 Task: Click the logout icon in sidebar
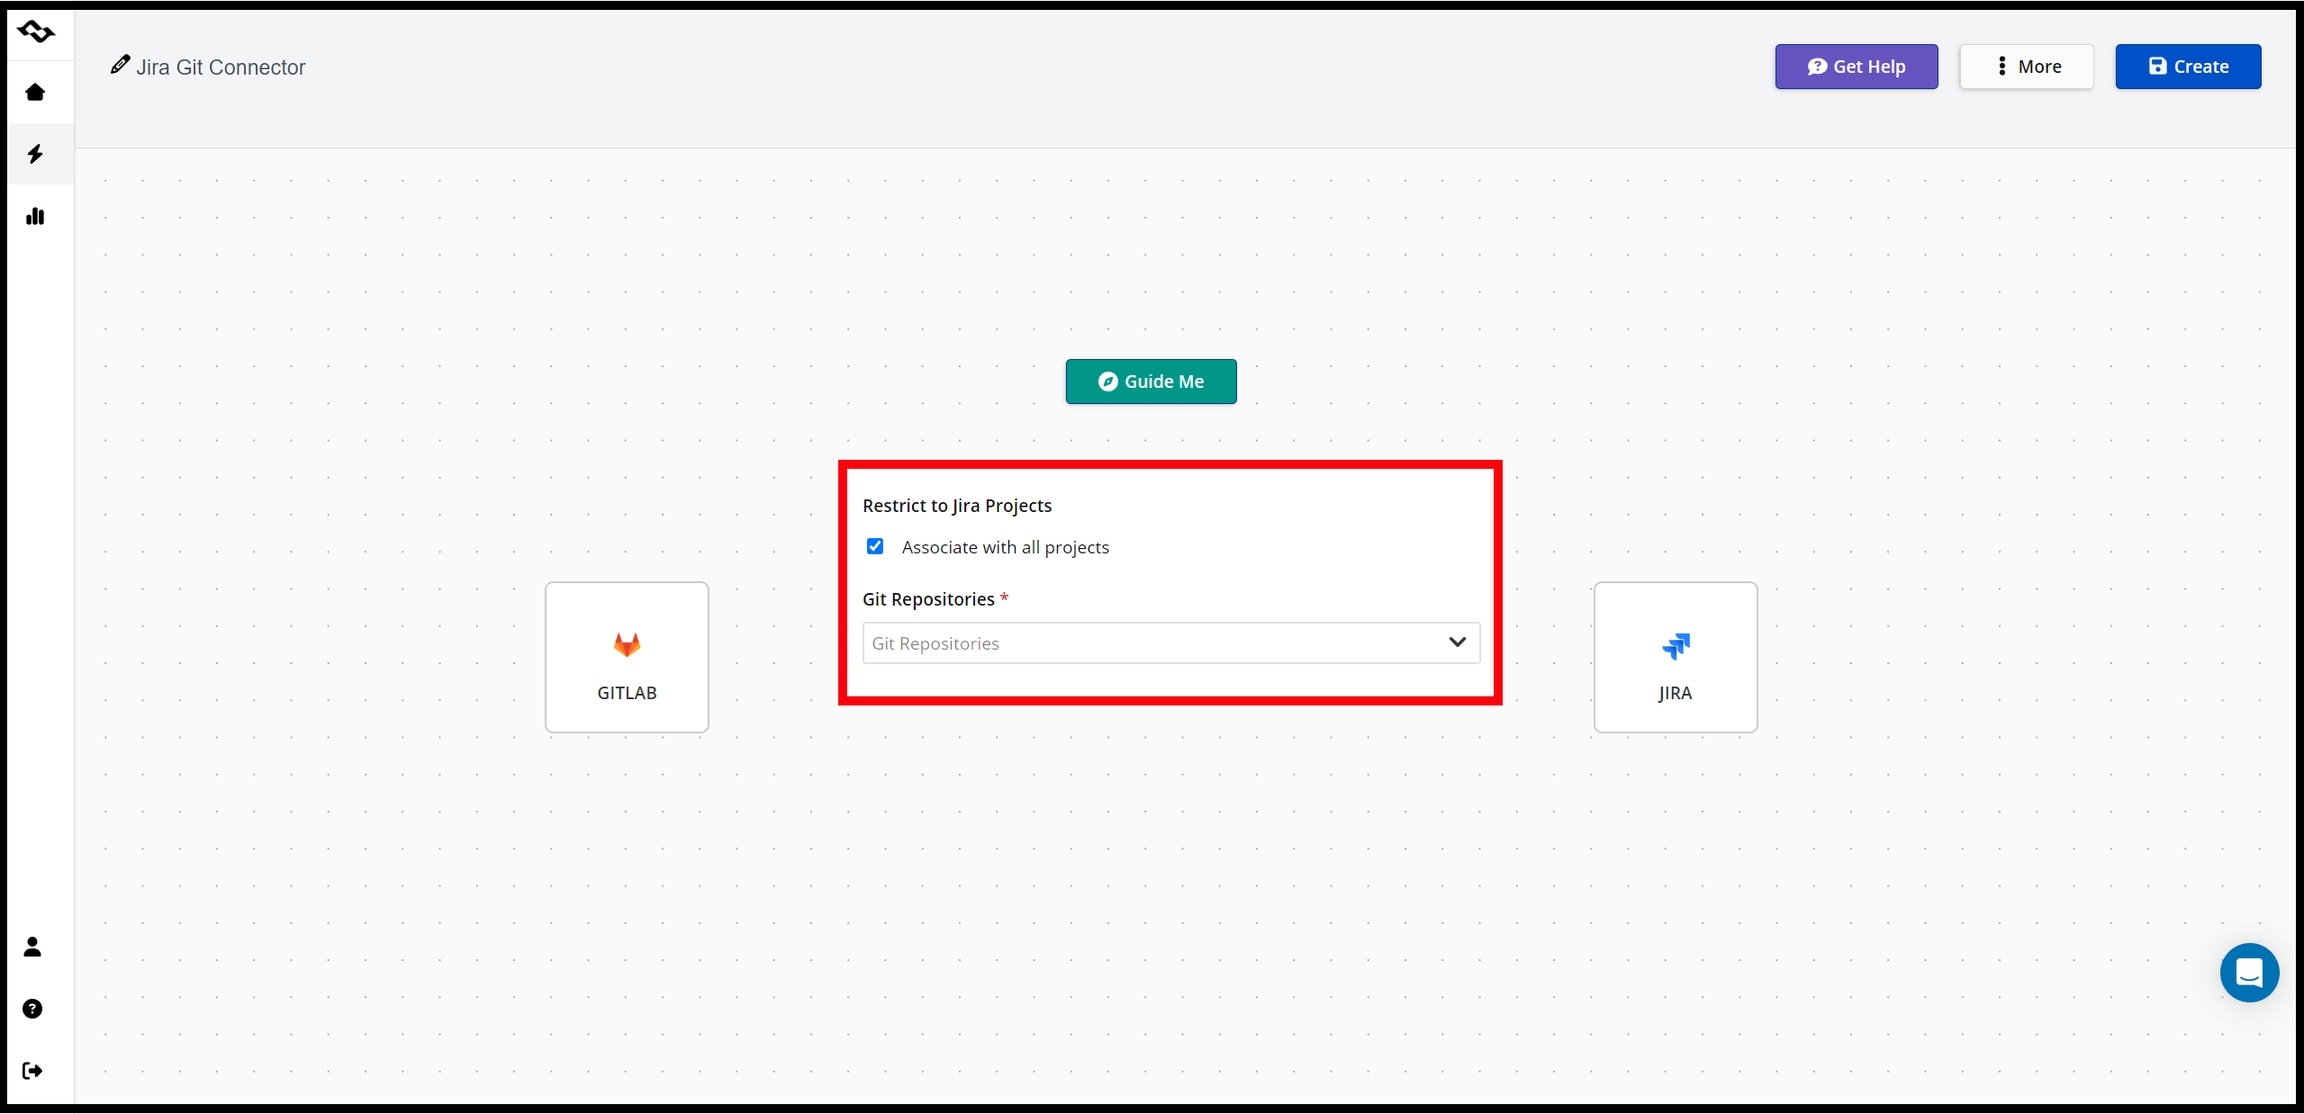click(33, 1071)
